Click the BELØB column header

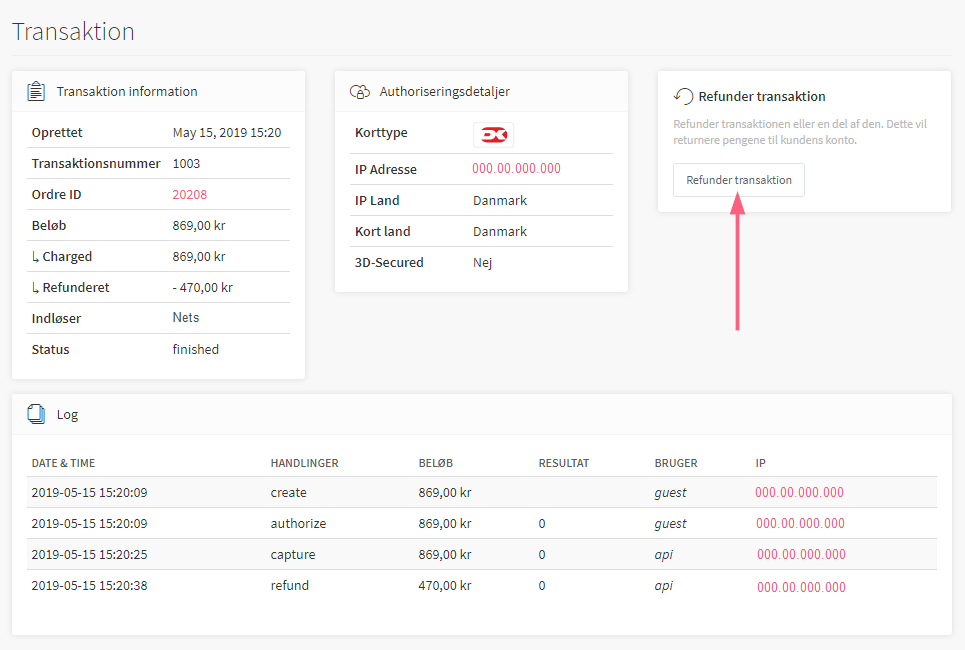point(436,463)
